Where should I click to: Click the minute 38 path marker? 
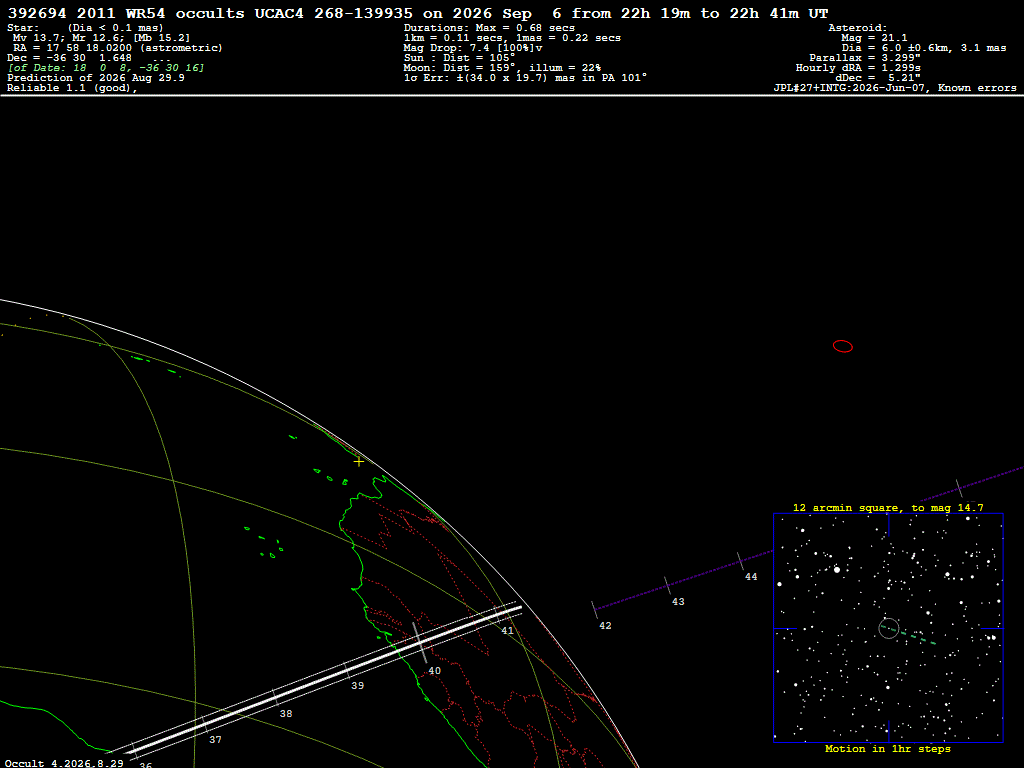click(x=286, y=714)
